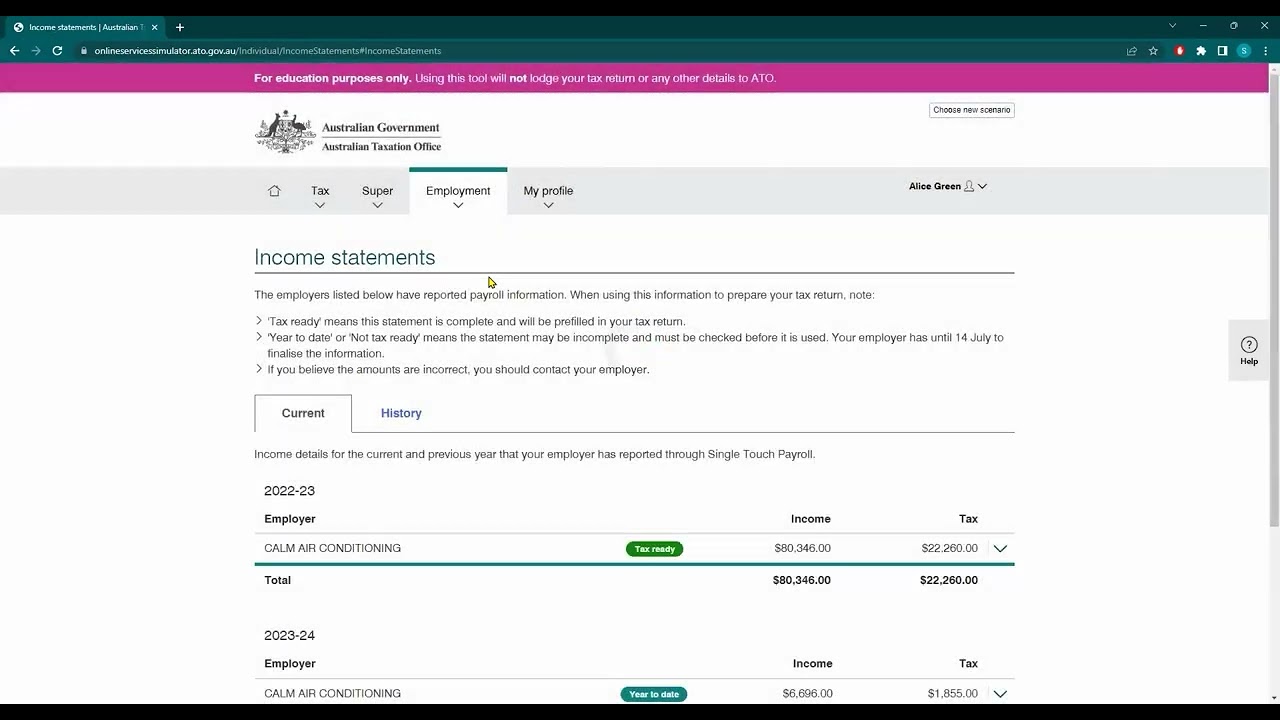1280x720 pixels.
Task: Open the Chrome profile avatar
Action: (1244, 51)
